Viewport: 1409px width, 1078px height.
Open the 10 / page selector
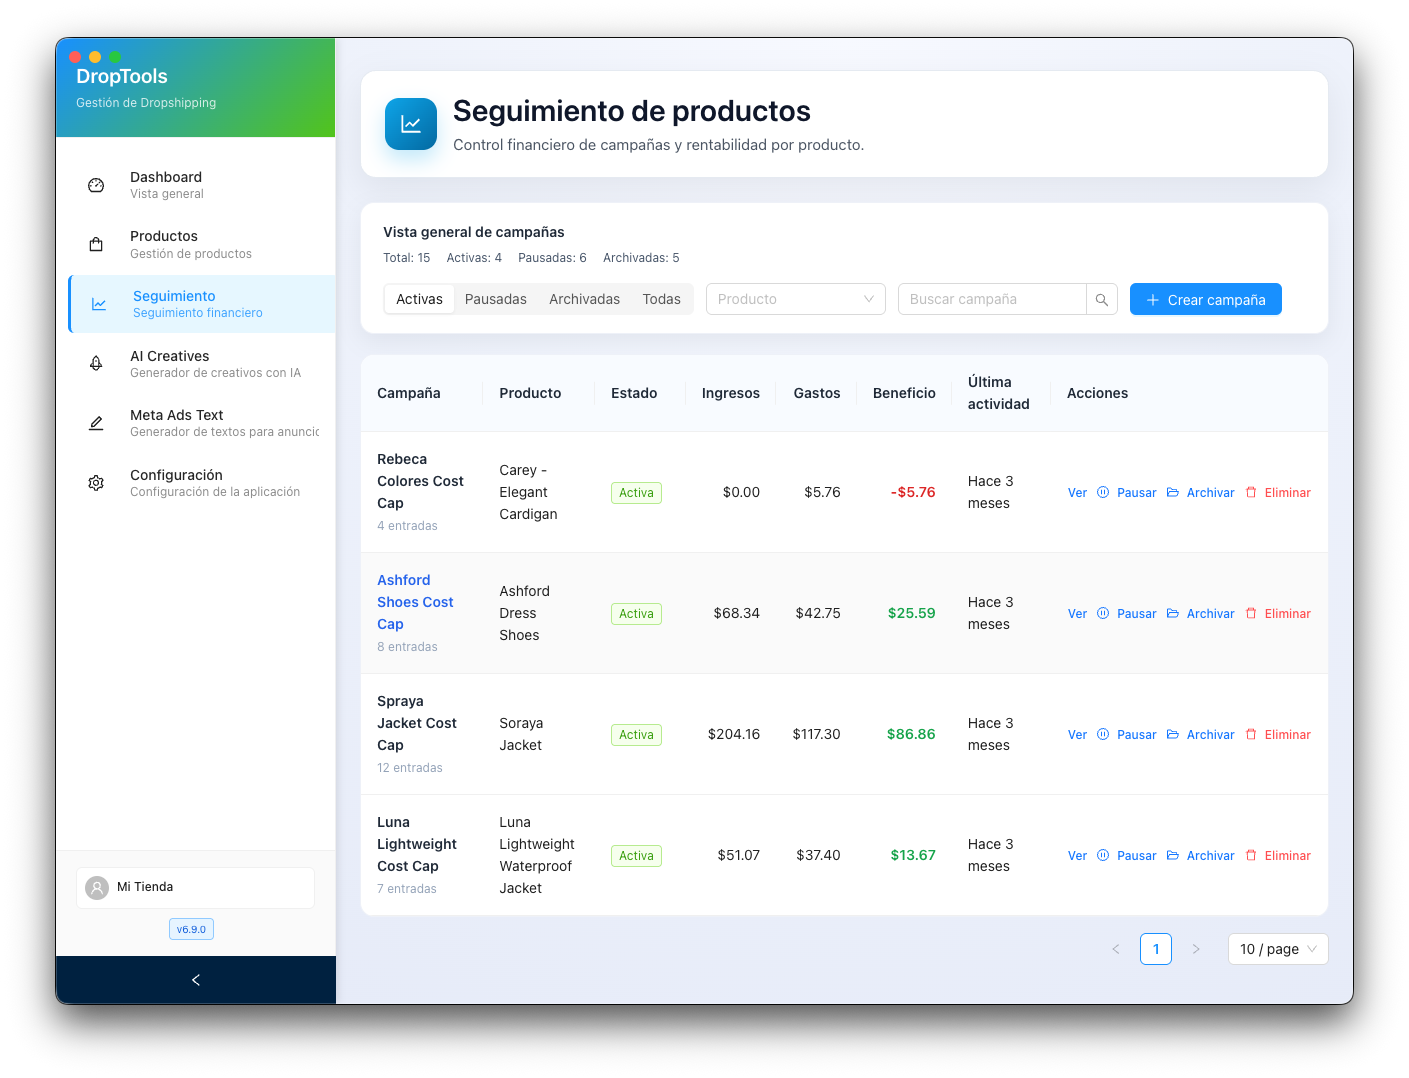coord(1277,948)
